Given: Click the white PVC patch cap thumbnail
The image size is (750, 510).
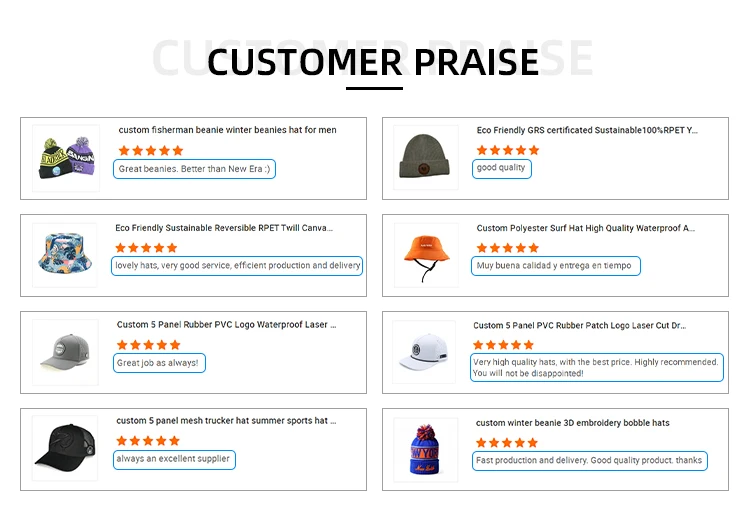Looking at the screenshot, I should point(425,352).
